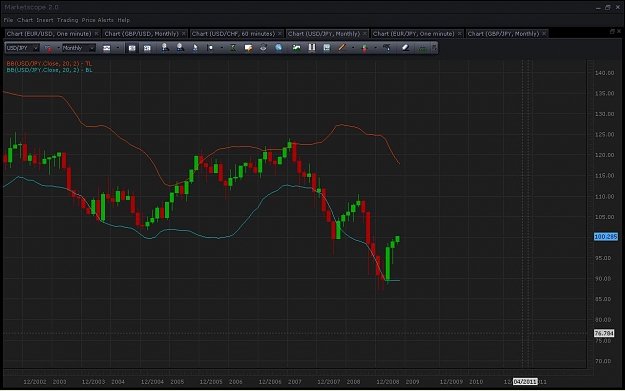Close the Chart (GBP/JPY, Monthly) tab
The height and width of the screenshot is (391, 625).
(544, 33)
